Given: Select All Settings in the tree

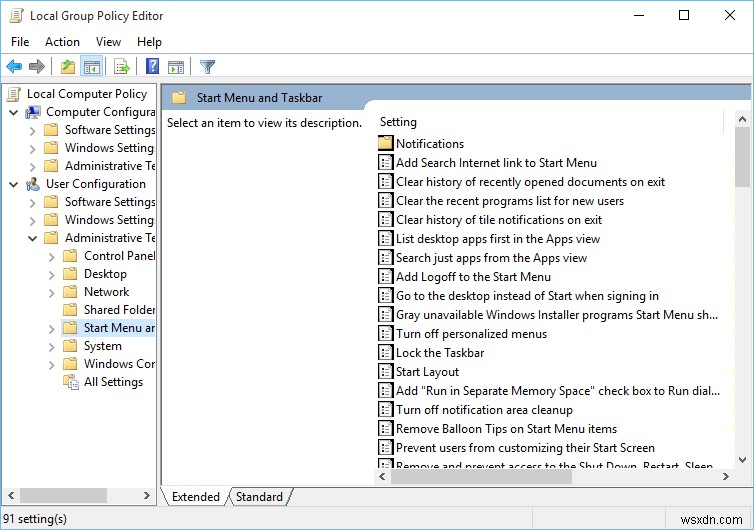Looking at the screenshot, I should click(113, 382).
